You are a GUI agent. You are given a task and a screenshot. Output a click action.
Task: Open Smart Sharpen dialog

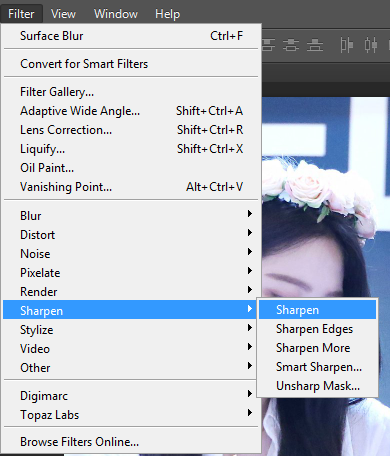(318, 367)
